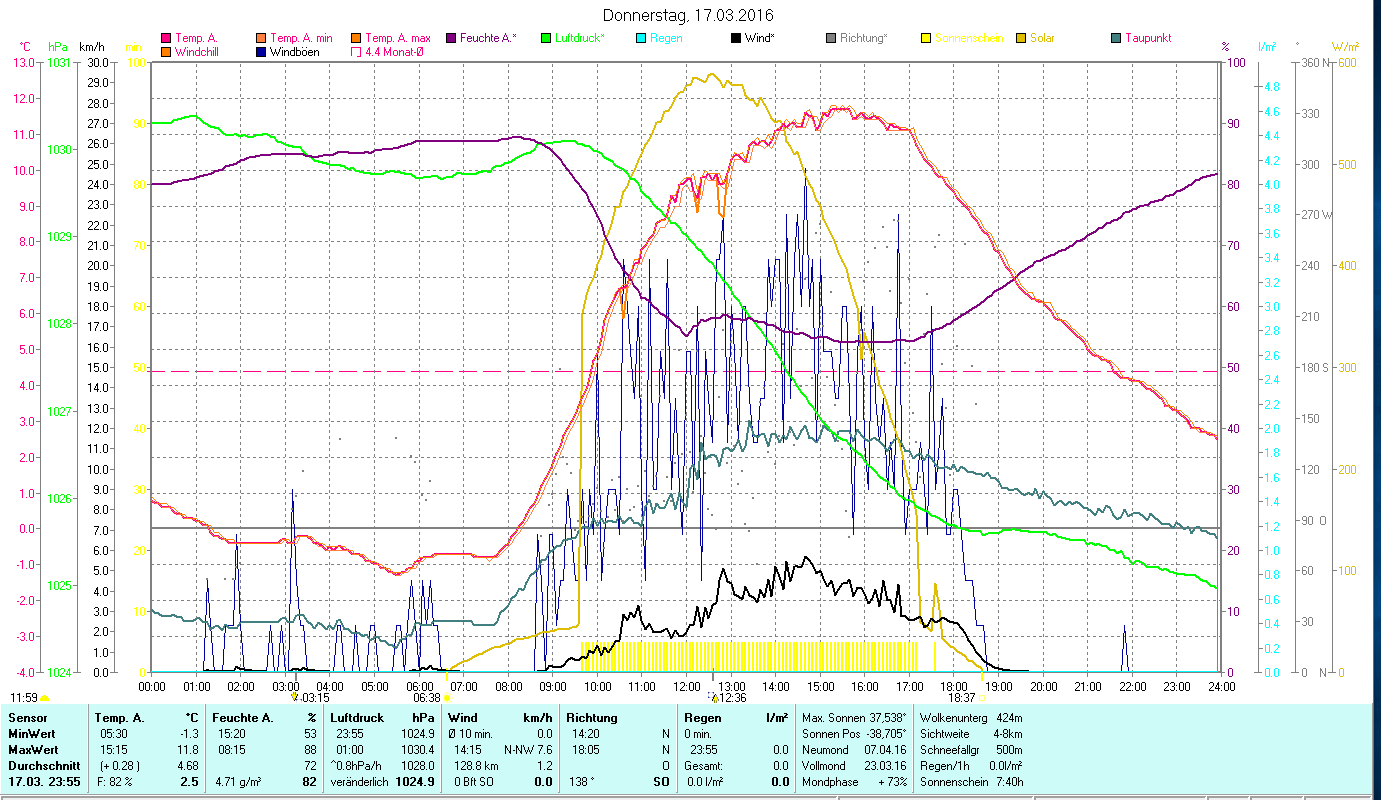Toggle the 4.4 Monat-Ø legend checkbox
The width and height of the screenshot is (1381, 800).
[355, 52]
